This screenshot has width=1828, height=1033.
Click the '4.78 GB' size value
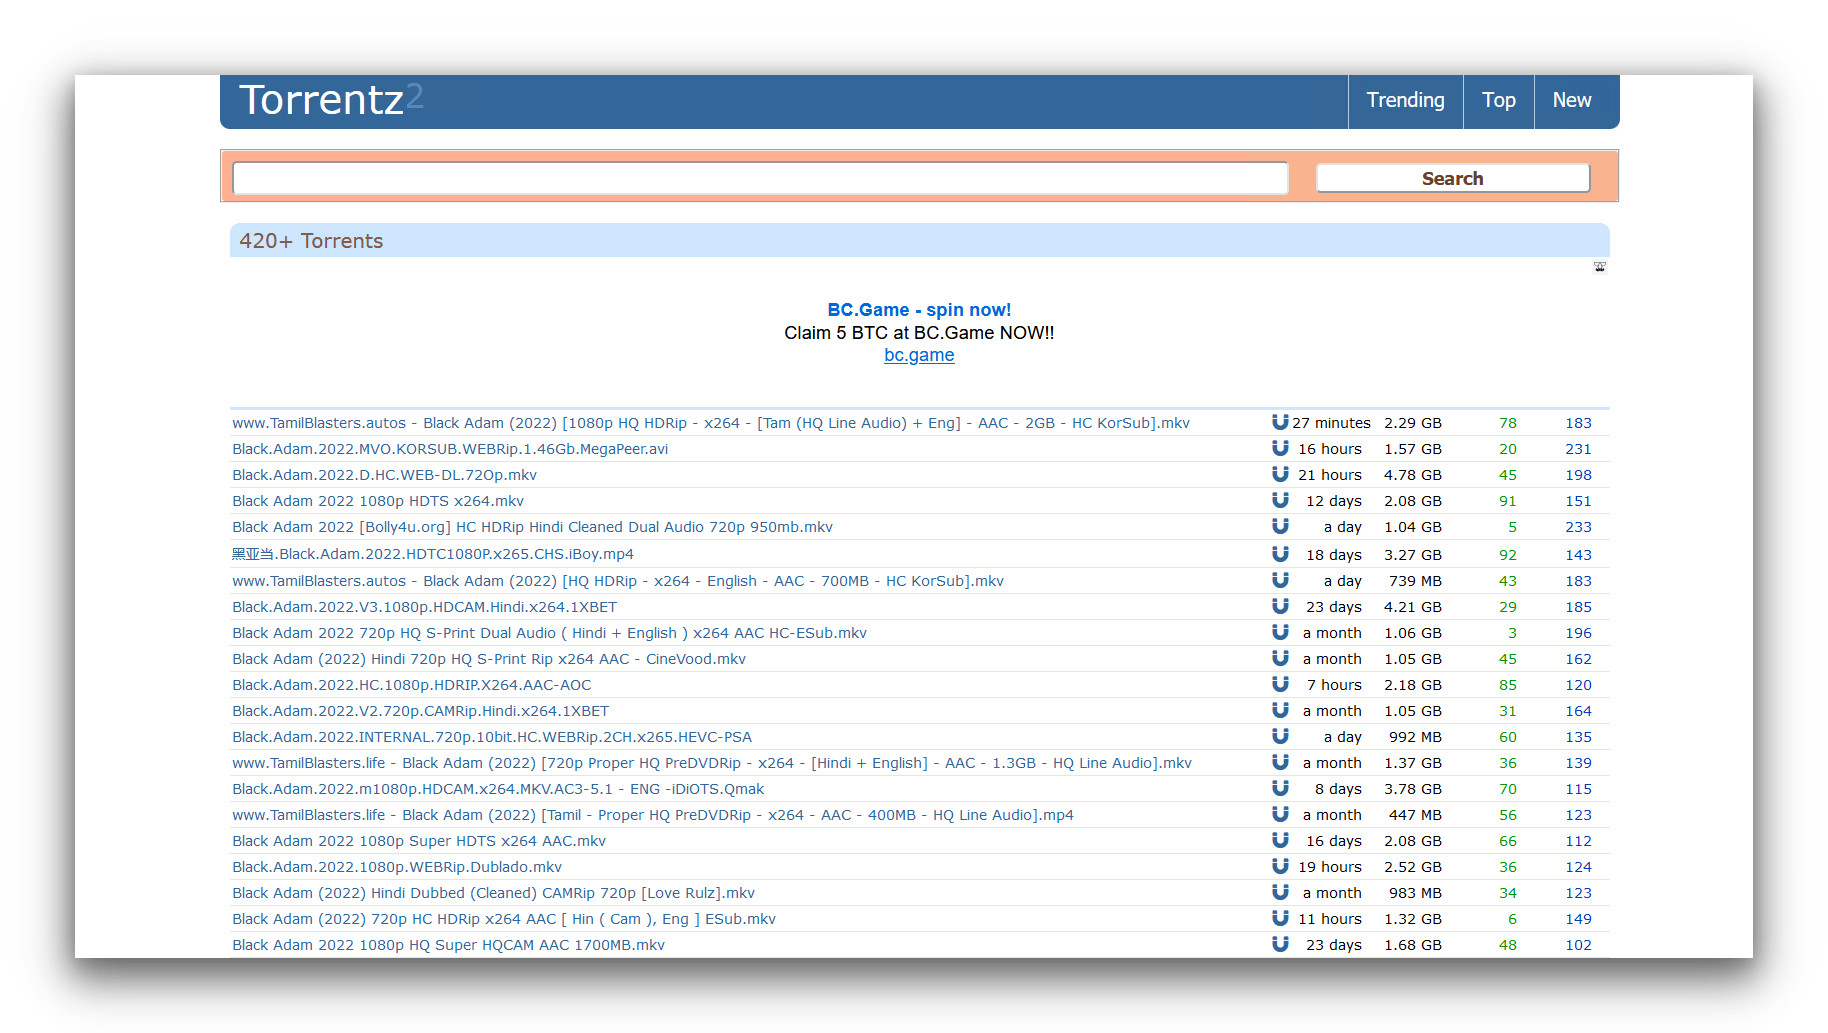pos(1412,475)
